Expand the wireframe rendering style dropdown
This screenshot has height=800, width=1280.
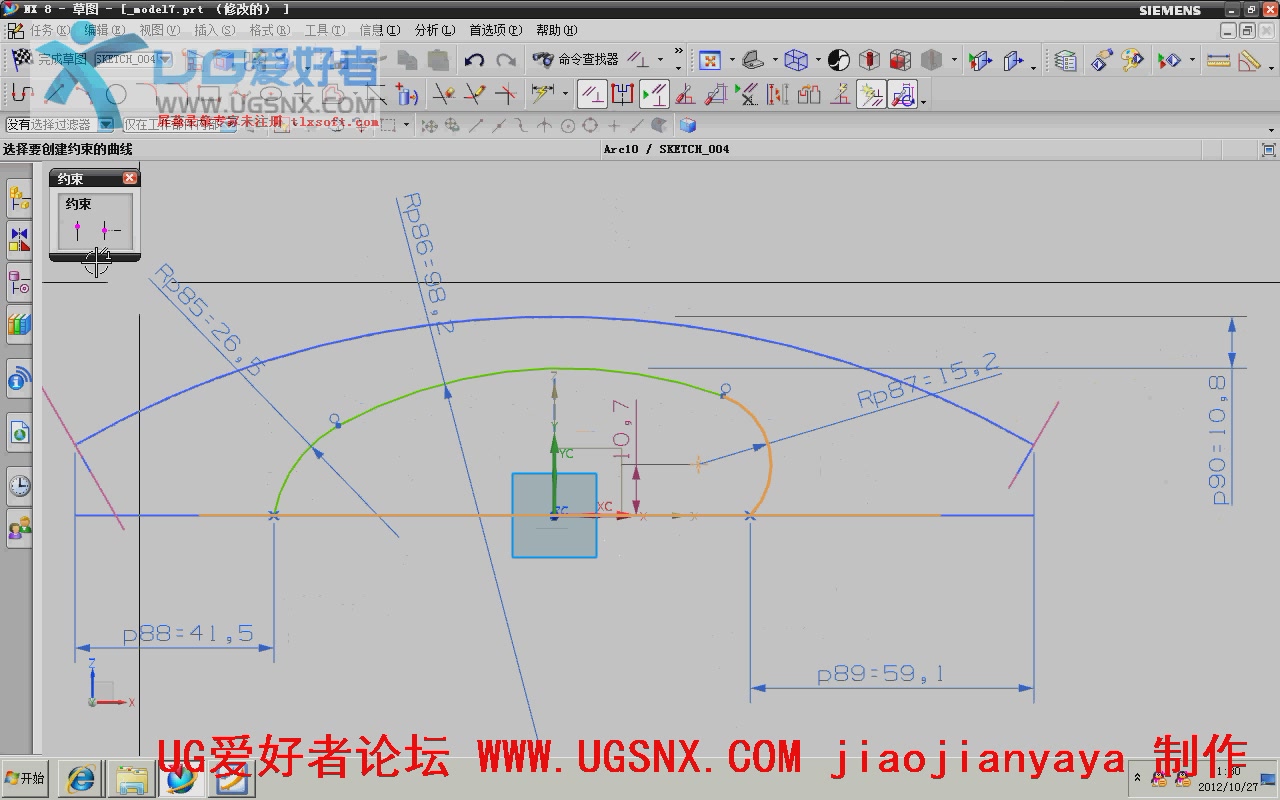click(x=818, y=60)
